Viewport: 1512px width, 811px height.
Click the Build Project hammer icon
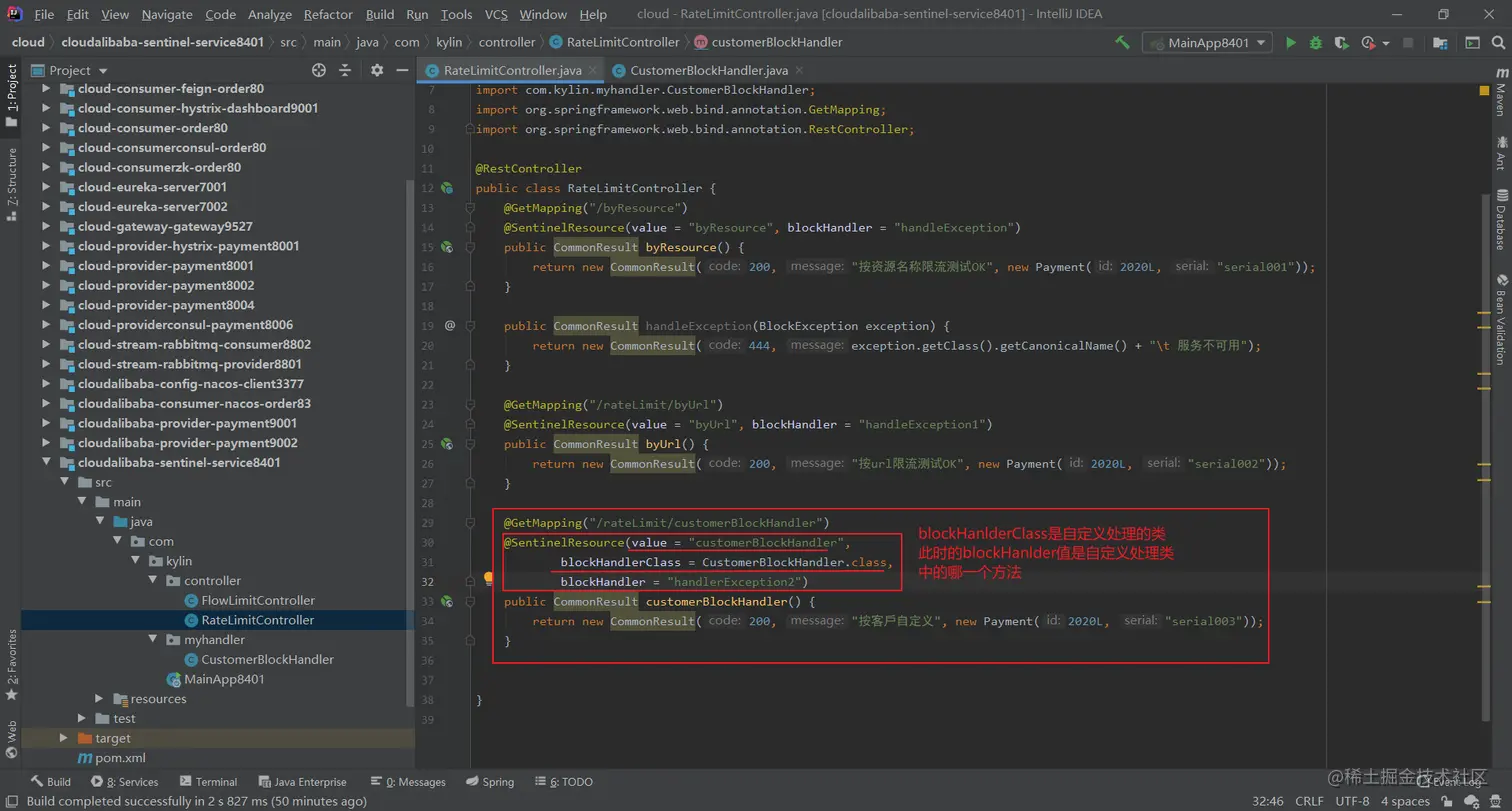[x=1122, y=43]
